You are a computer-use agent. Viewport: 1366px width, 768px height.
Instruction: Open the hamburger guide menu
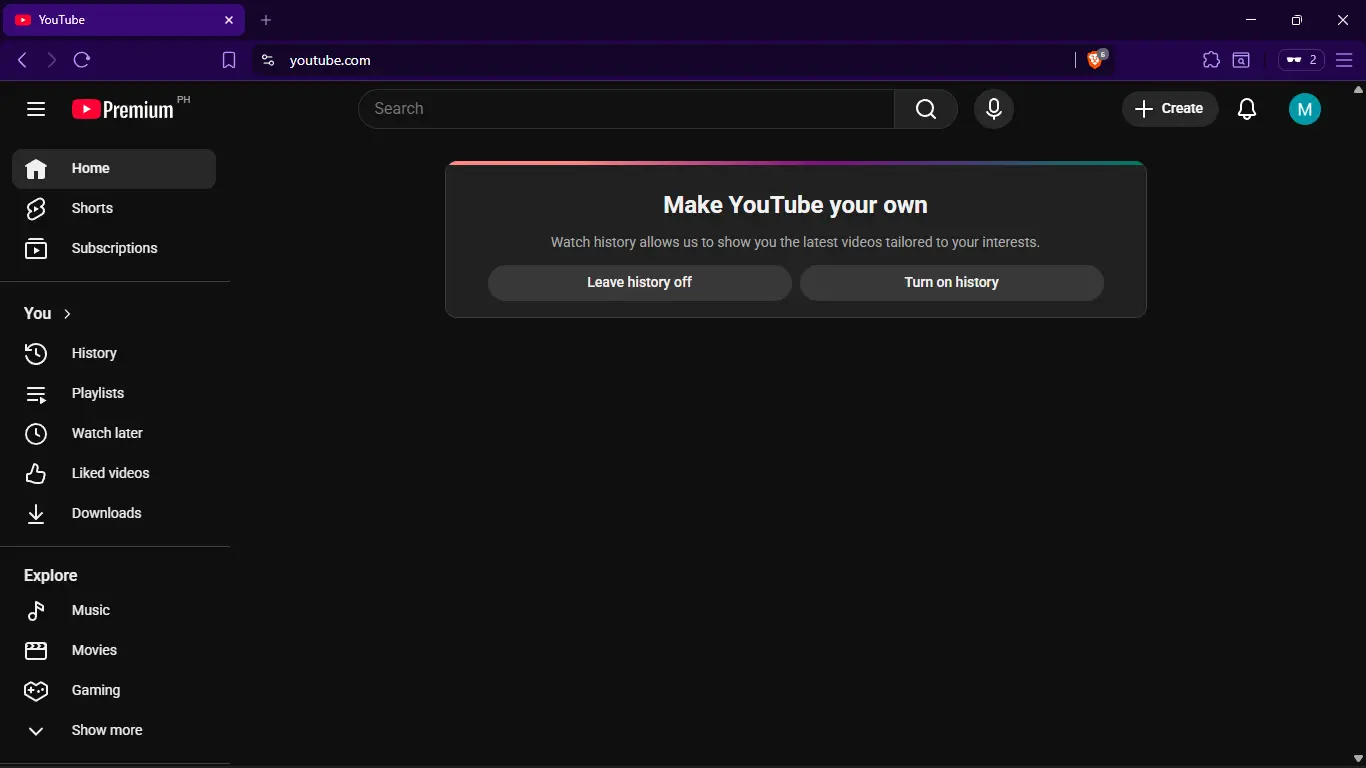pos(36,109)
